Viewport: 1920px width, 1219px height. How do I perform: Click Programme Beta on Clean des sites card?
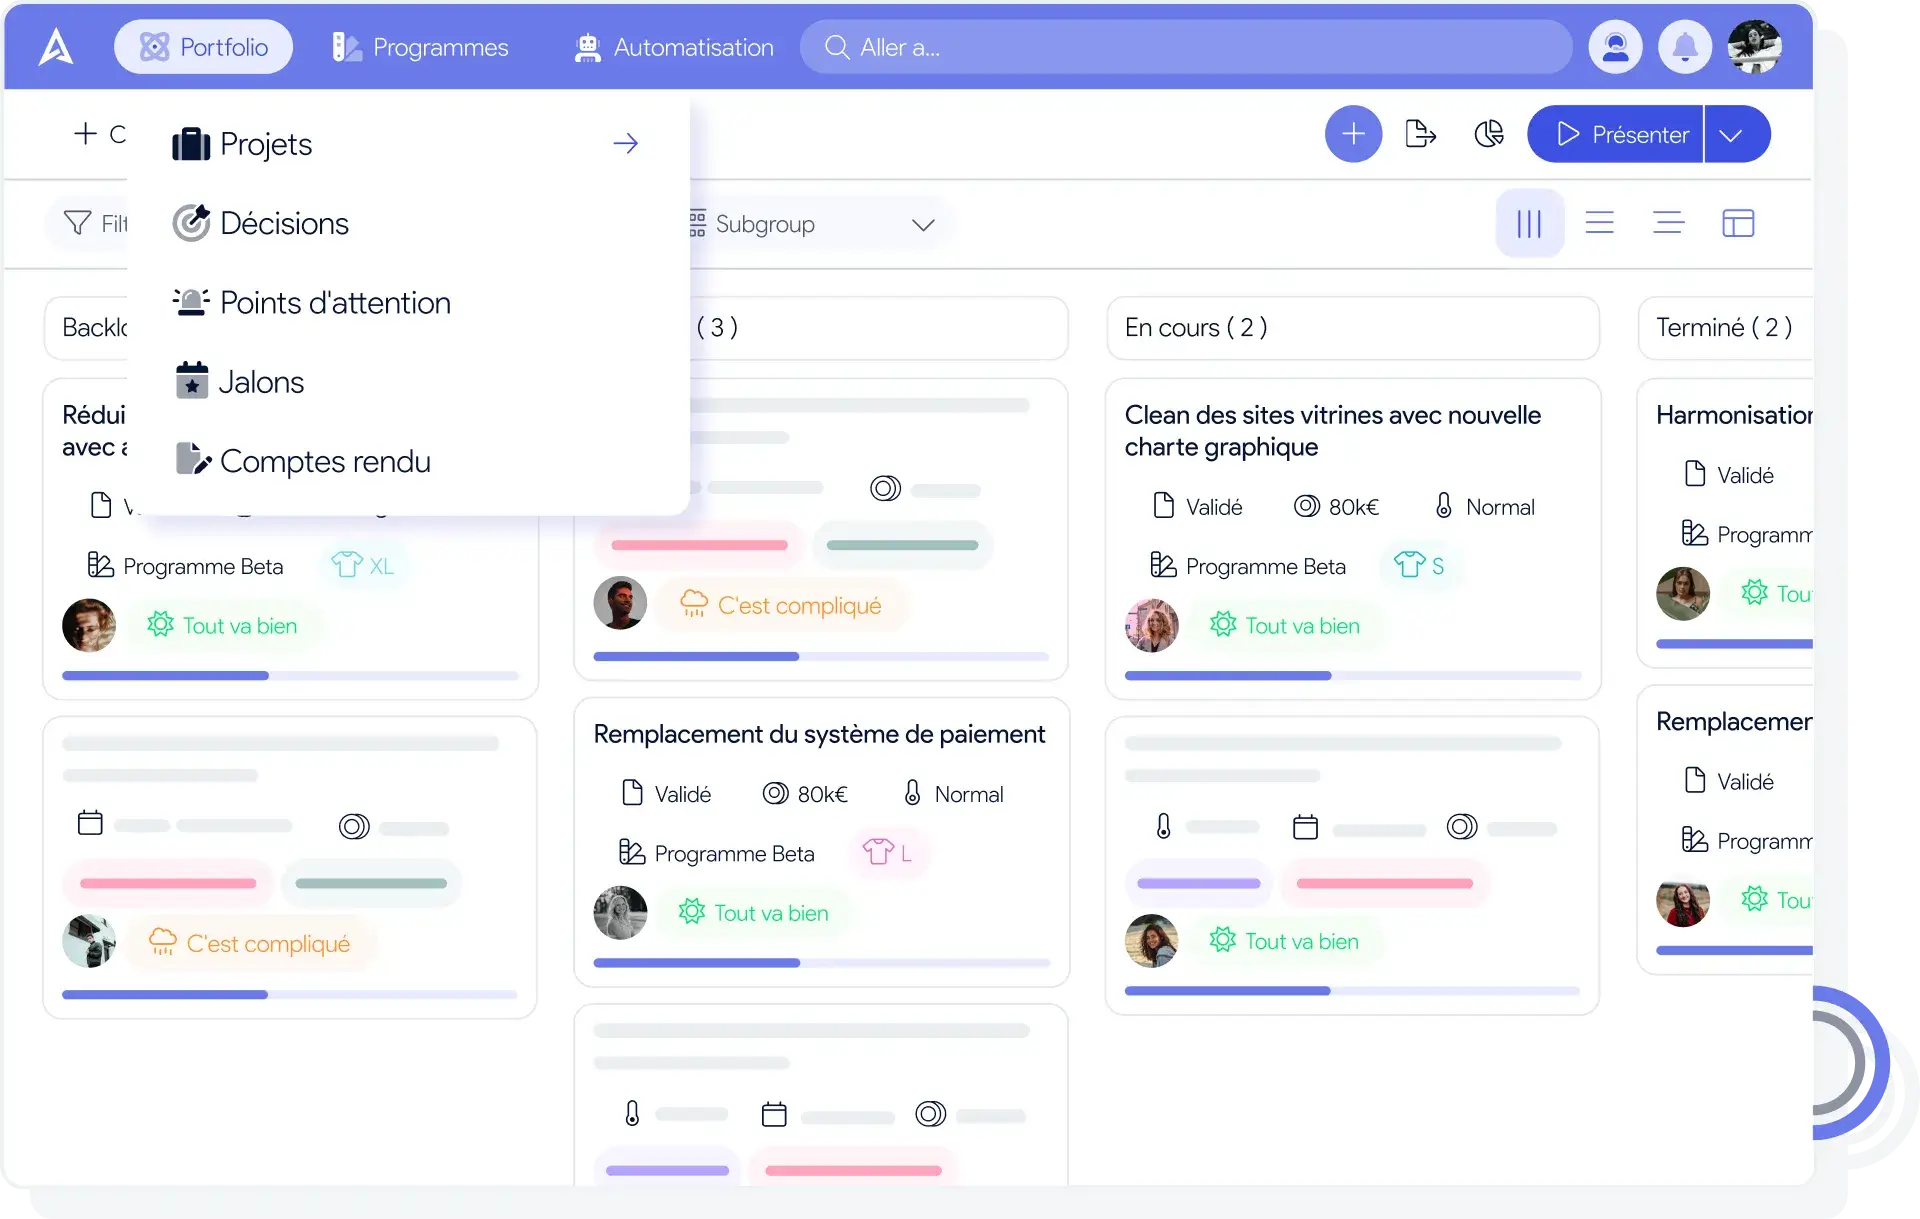coord(1248,566)
